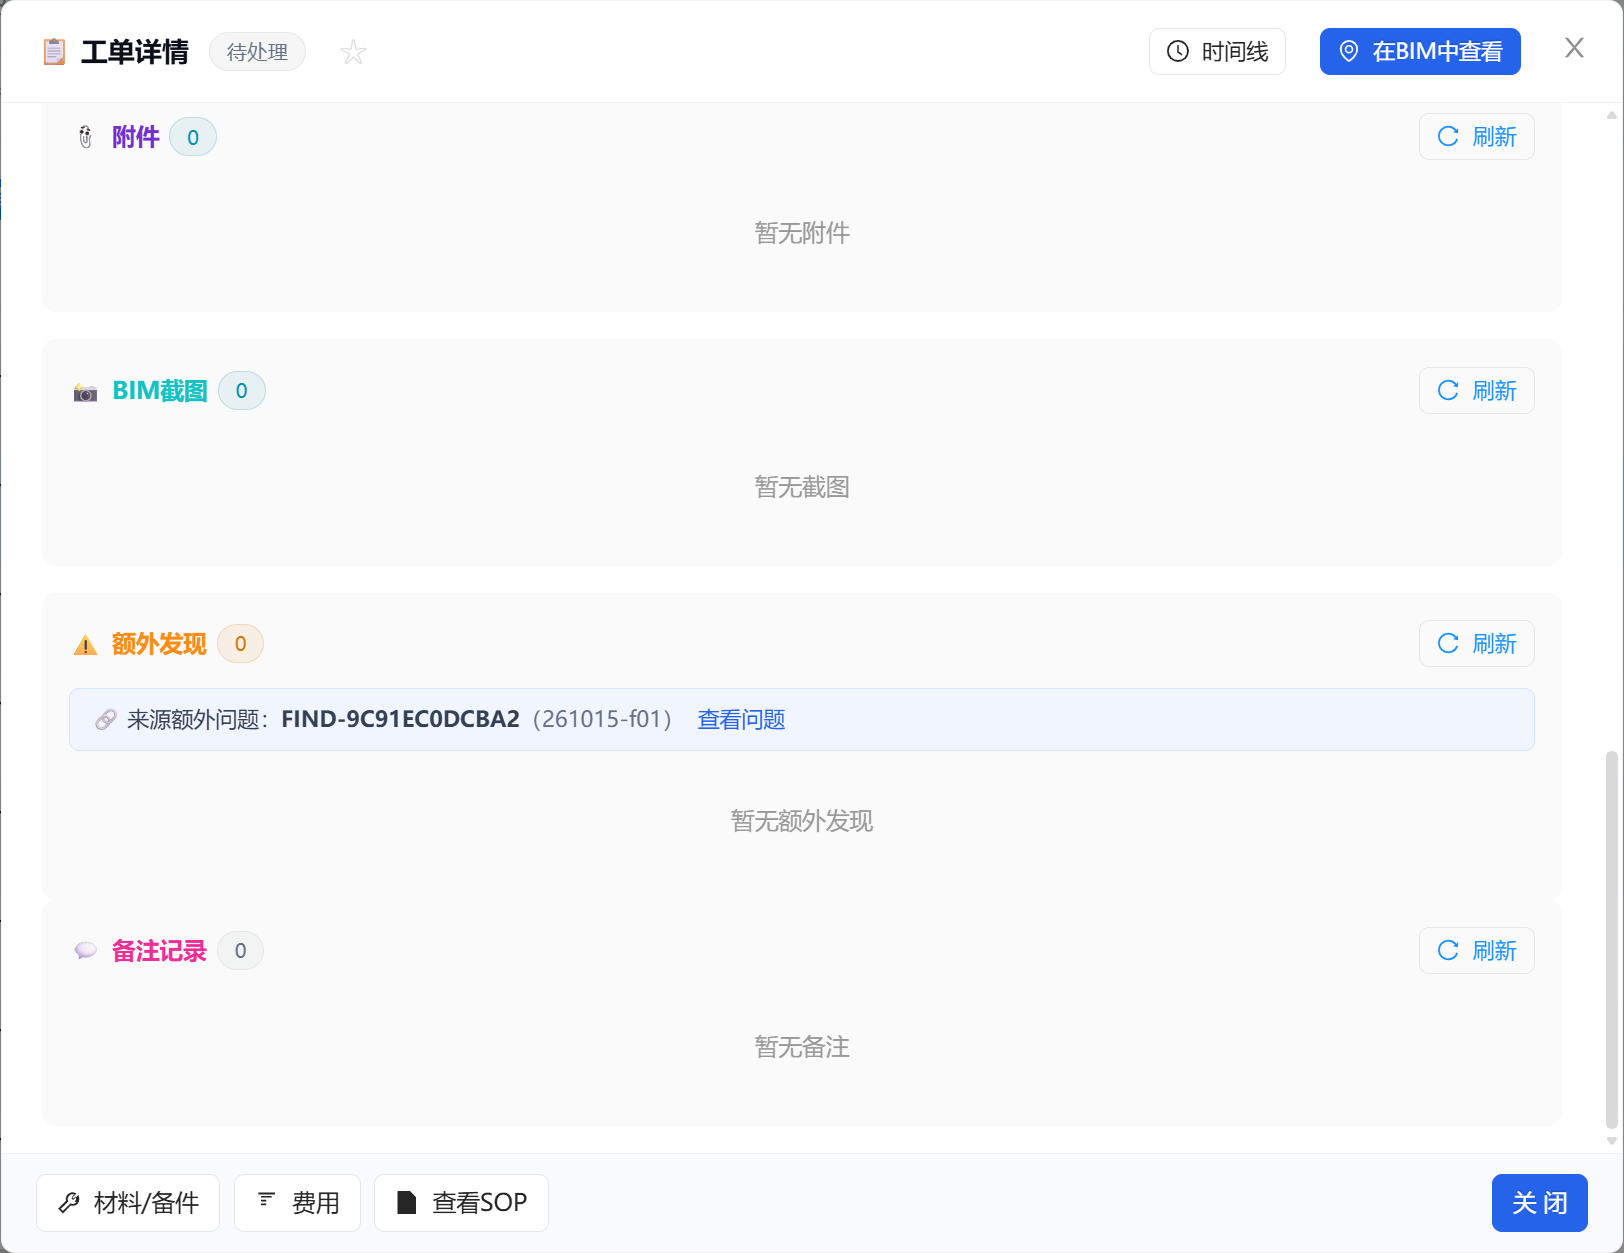Click the clipboard icon beside 工单详情
The height and width of the screenshot is (1253, 1624).
[54, 52]
